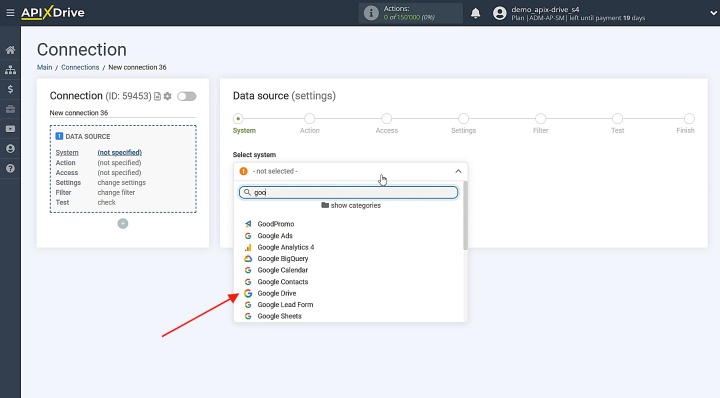Click the Google Drive G icon
Viewport: 720px width, 398px height.
pyautogui.click(x=248, y=293)
